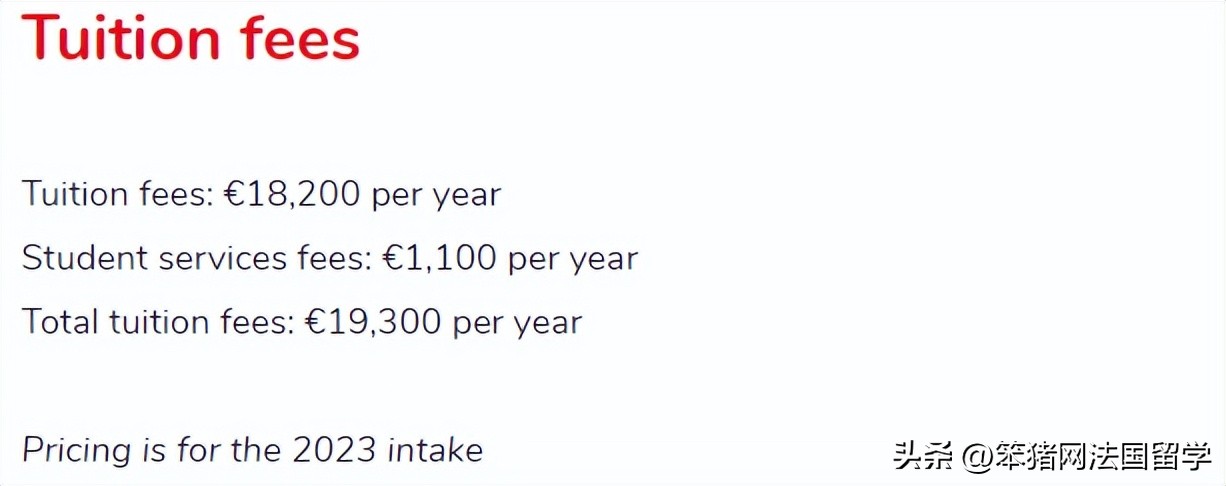Click the word "Total" in the third line
Image resolution: width=1226 pixels, height=486 pixels.
click(x=60, y=322)
